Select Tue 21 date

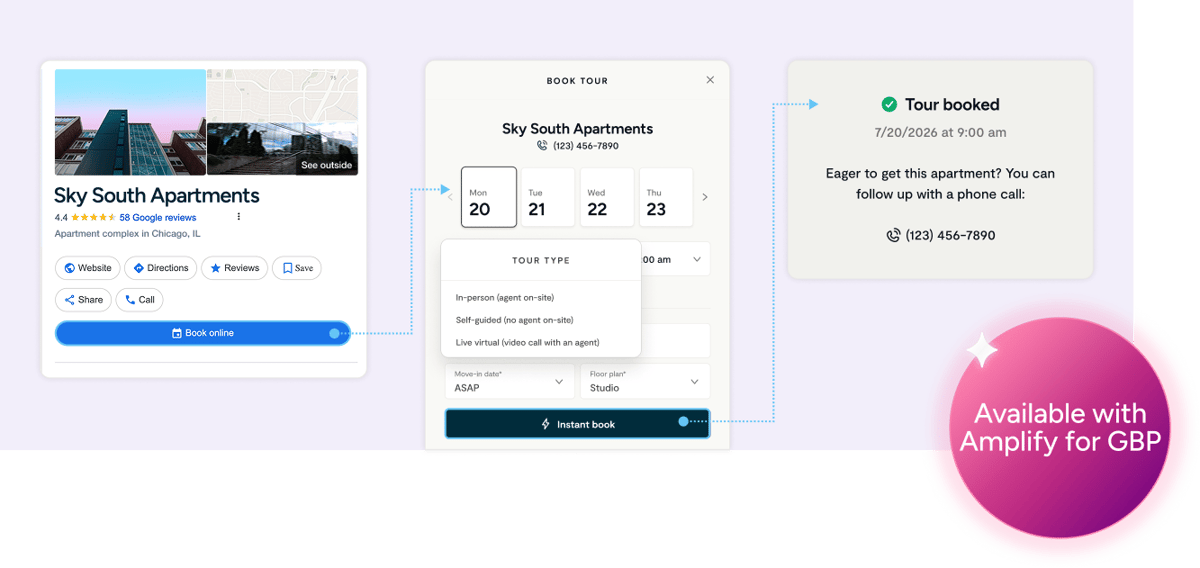[x=548, y=197]
